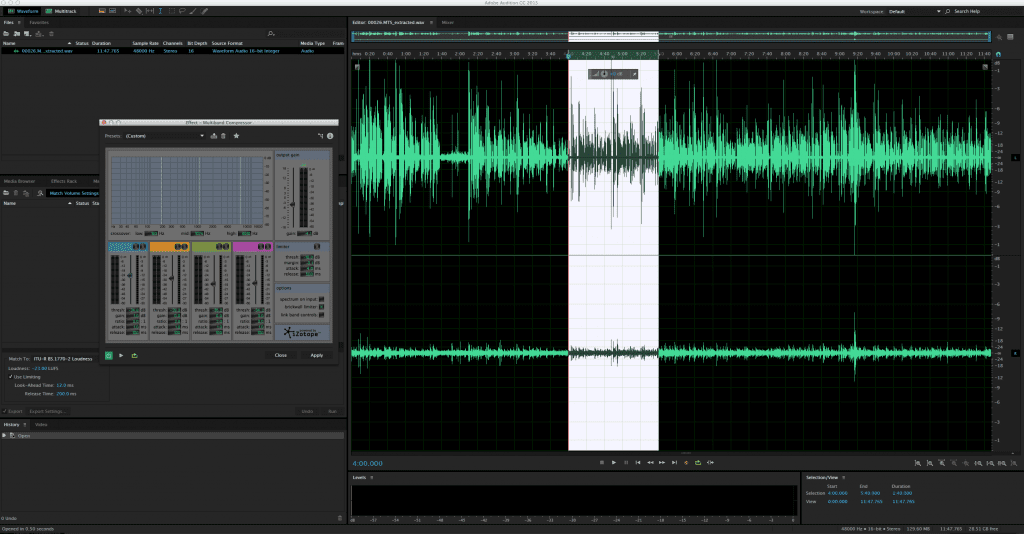Click the Open File icon in Files panel
This screenshot has width=1024, height=534.
6,33
